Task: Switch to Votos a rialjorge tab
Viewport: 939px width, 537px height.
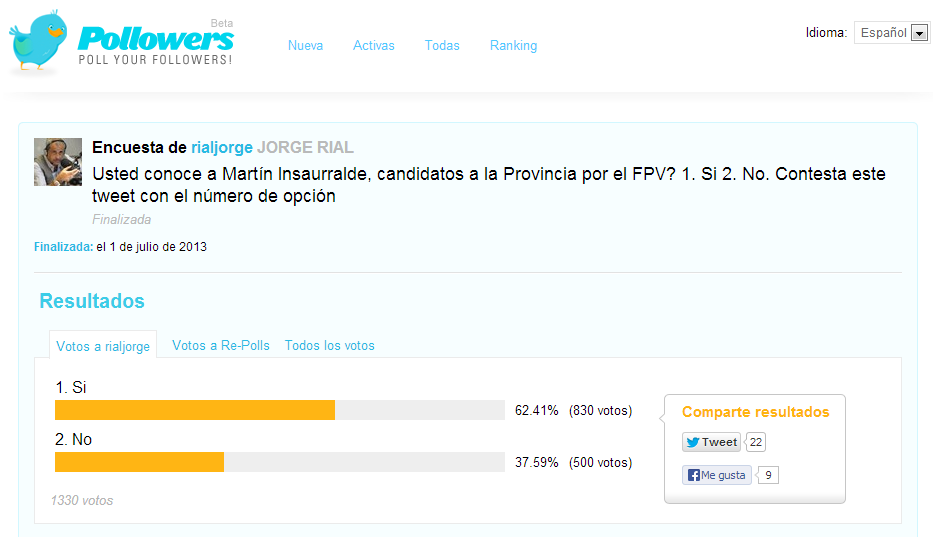Action: [103, 345]
